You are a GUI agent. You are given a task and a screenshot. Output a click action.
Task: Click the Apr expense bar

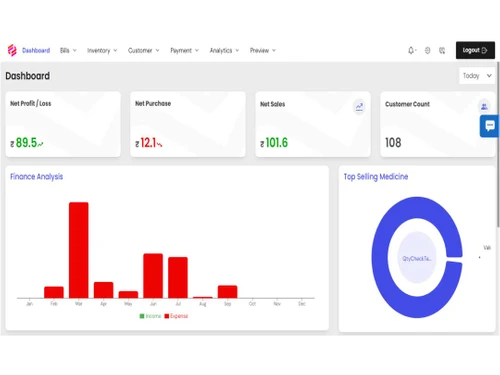103,290
